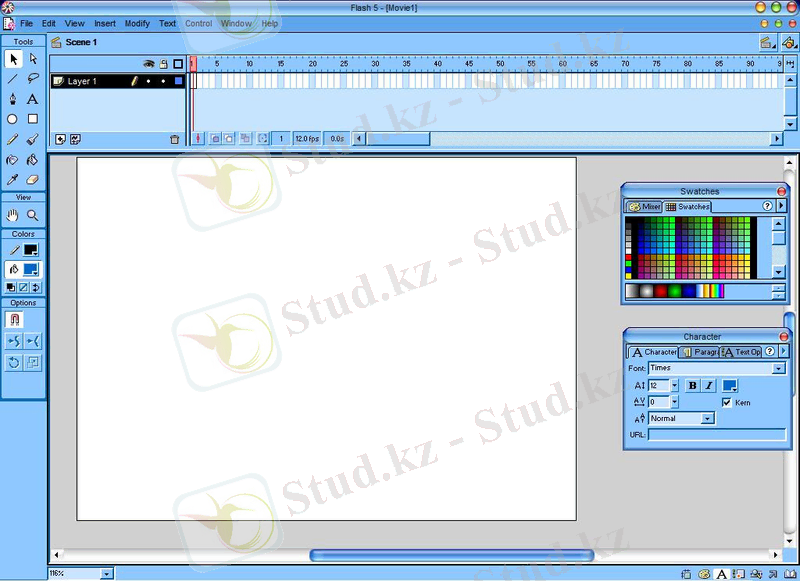Select the Subselect tool
Screen dimensions: 800x581
[33, 59]
